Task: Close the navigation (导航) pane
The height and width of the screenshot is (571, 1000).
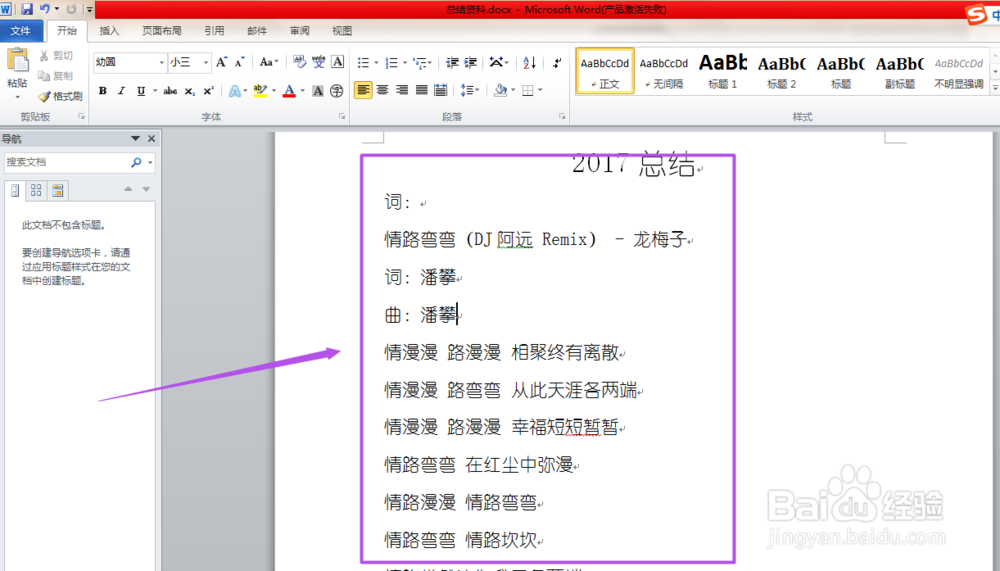Action: pos(151,138)
